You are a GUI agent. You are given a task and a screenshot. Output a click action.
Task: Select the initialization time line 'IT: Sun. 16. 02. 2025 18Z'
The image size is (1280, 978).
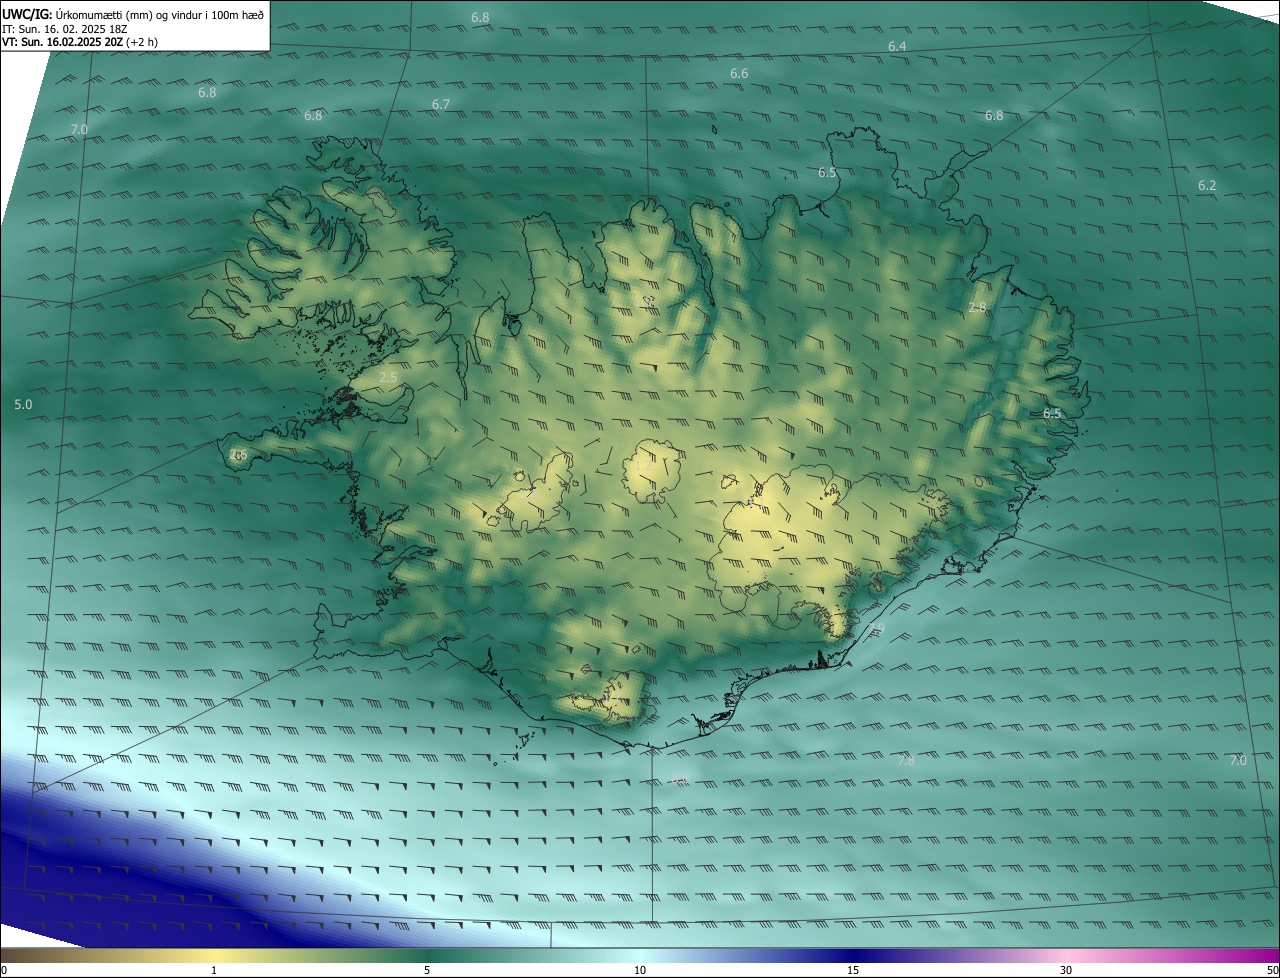(x=67, y=29)
